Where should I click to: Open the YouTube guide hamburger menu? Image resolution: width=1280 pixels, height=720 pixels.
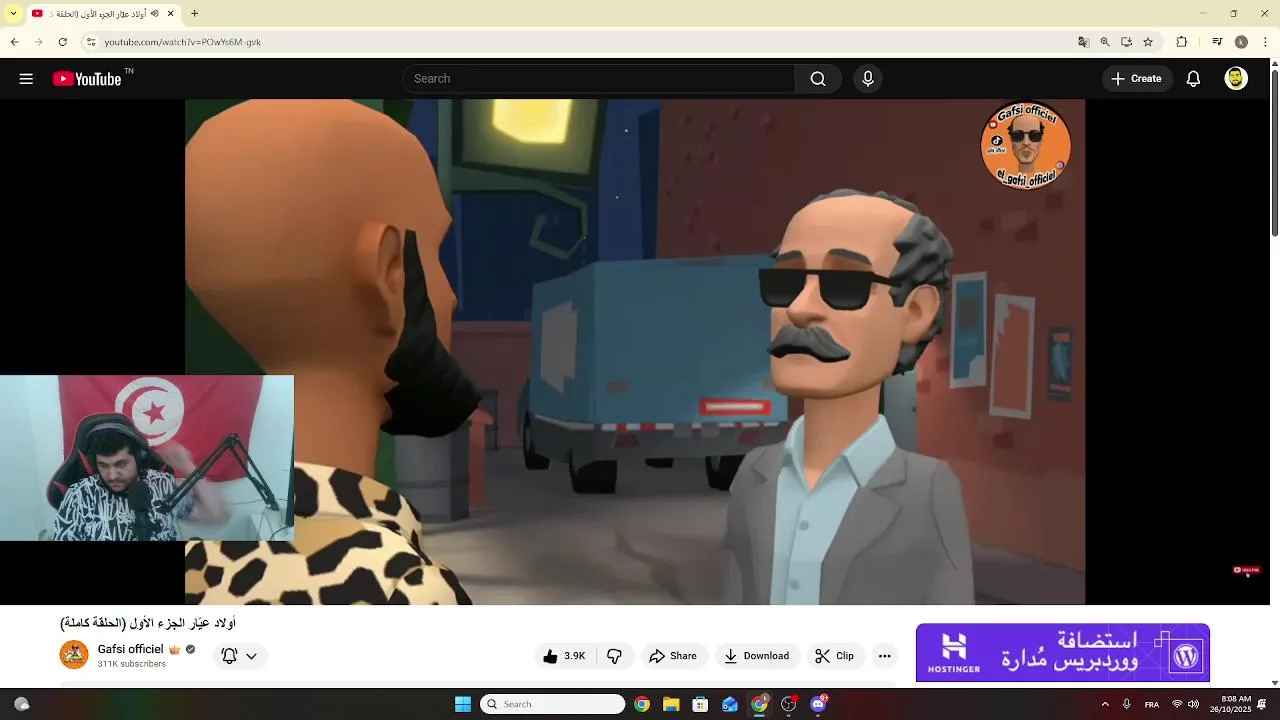(26, 79)
